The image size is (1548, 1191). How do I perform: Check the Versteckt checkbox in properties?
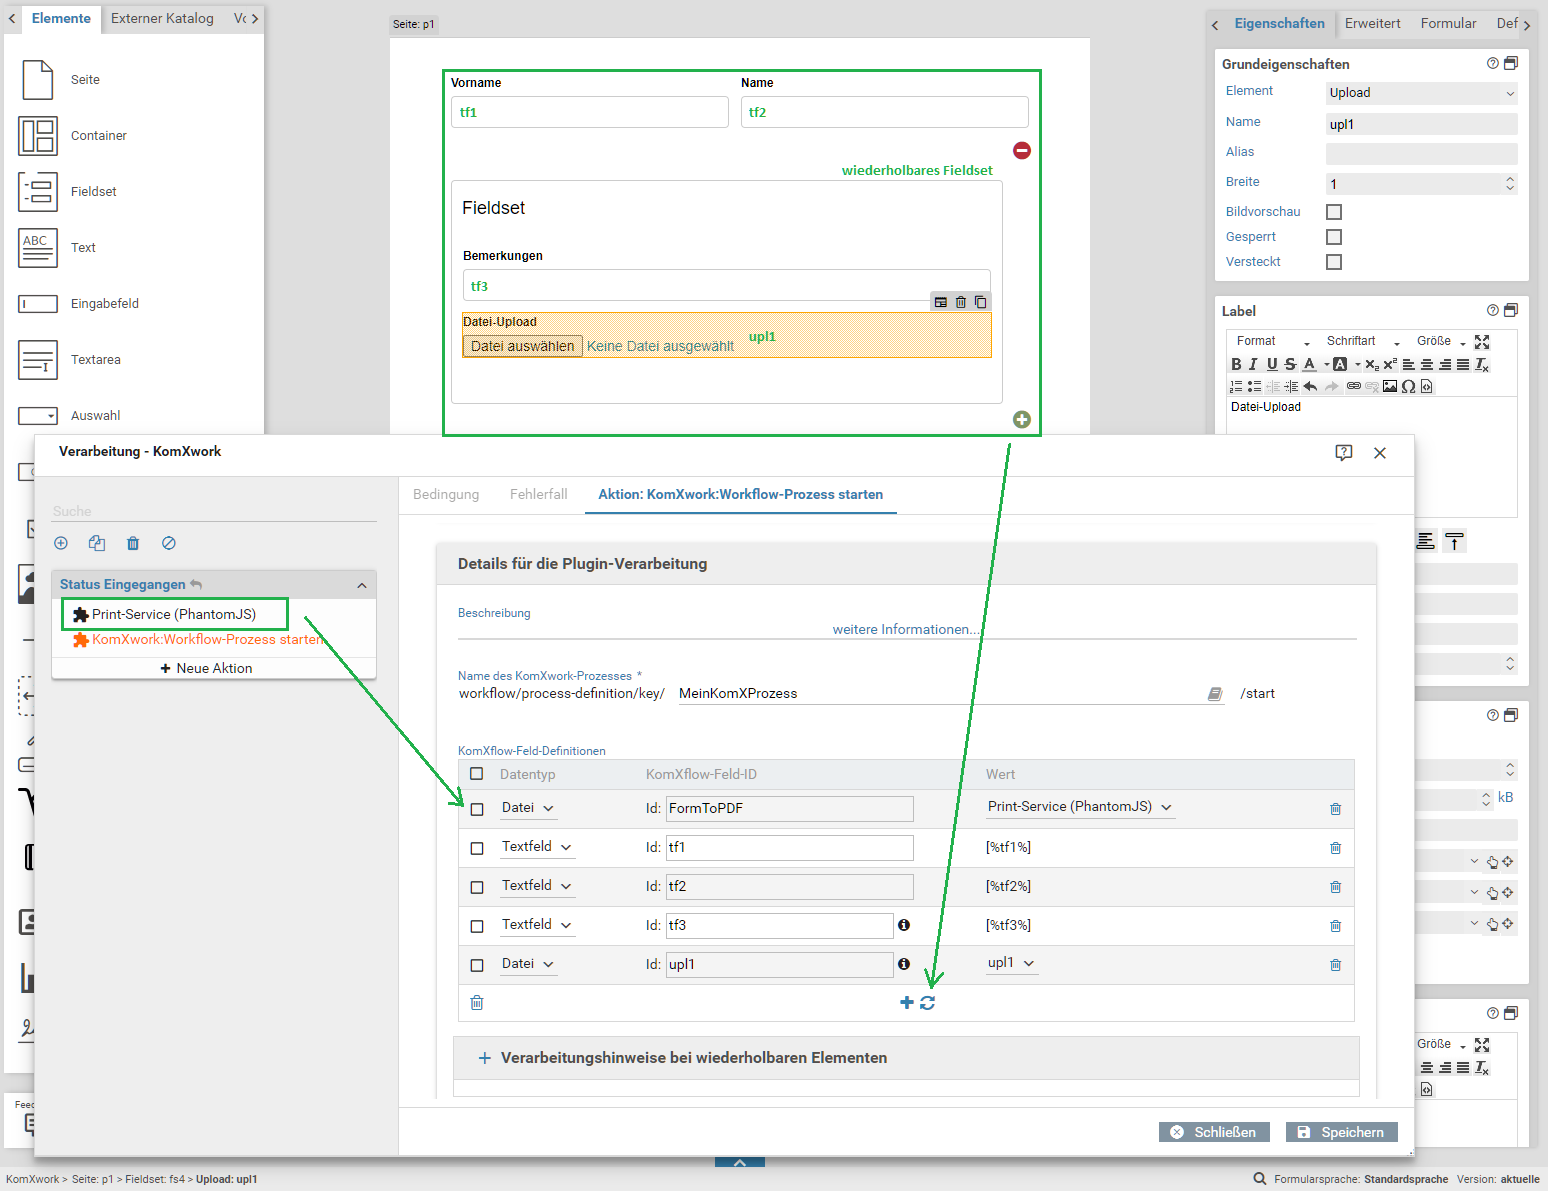pyautogui.click(x=1334, y=261)
